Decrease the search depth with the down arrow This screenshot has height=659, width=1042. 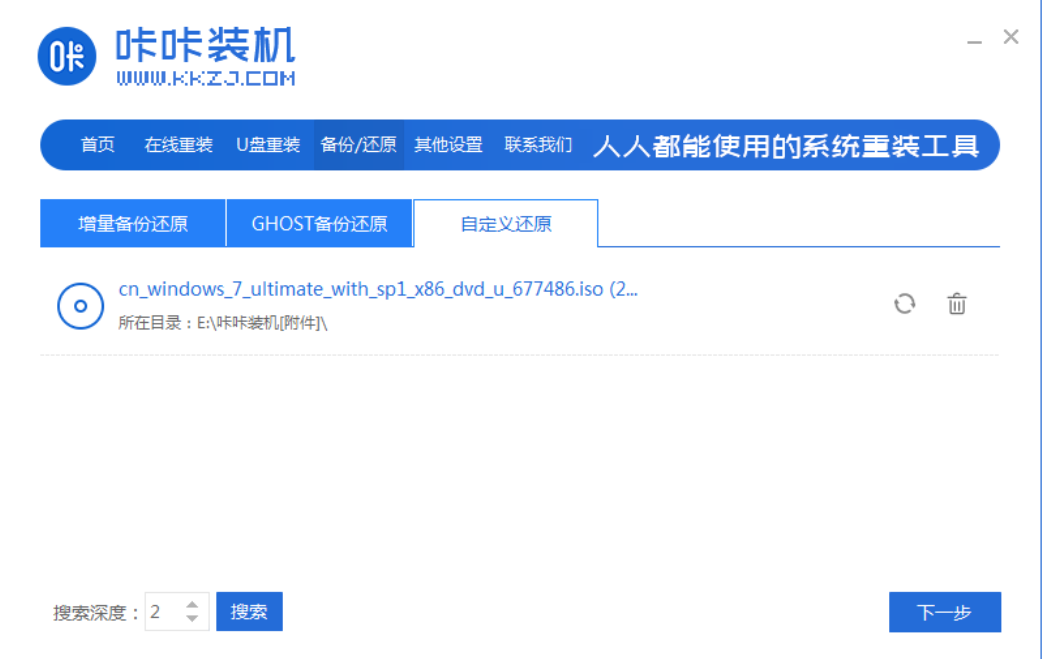[192, 618]
